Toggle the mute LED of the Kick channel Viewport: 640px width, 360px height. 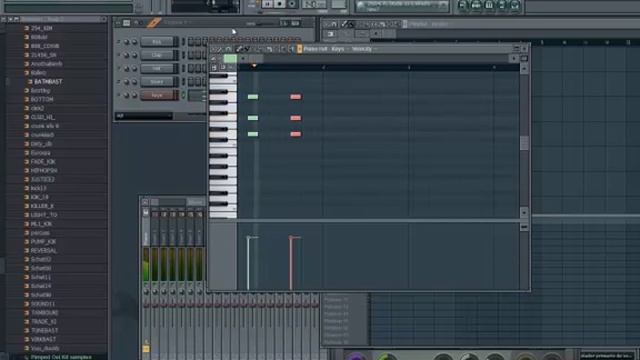pyautogui.click(x=119, y=42)
